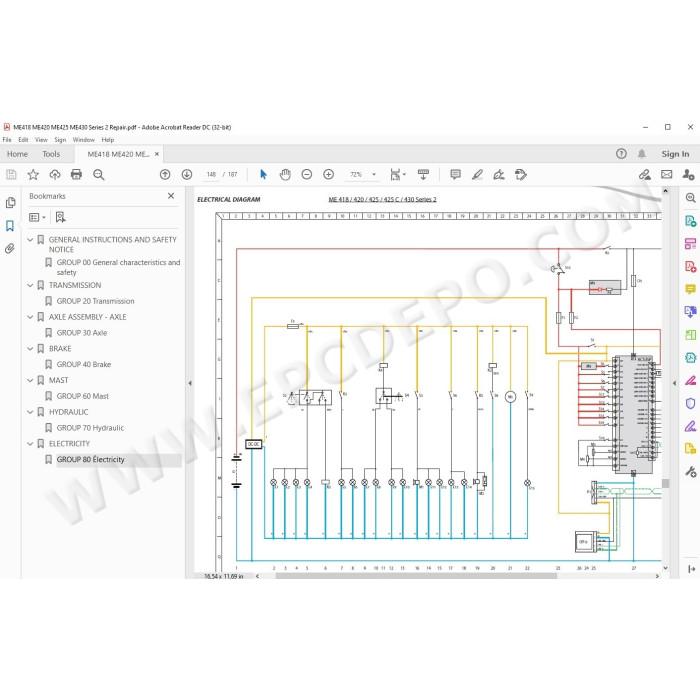Add new bookmark icon
Screen dimensions: 700x700
[x=60, y=217]
